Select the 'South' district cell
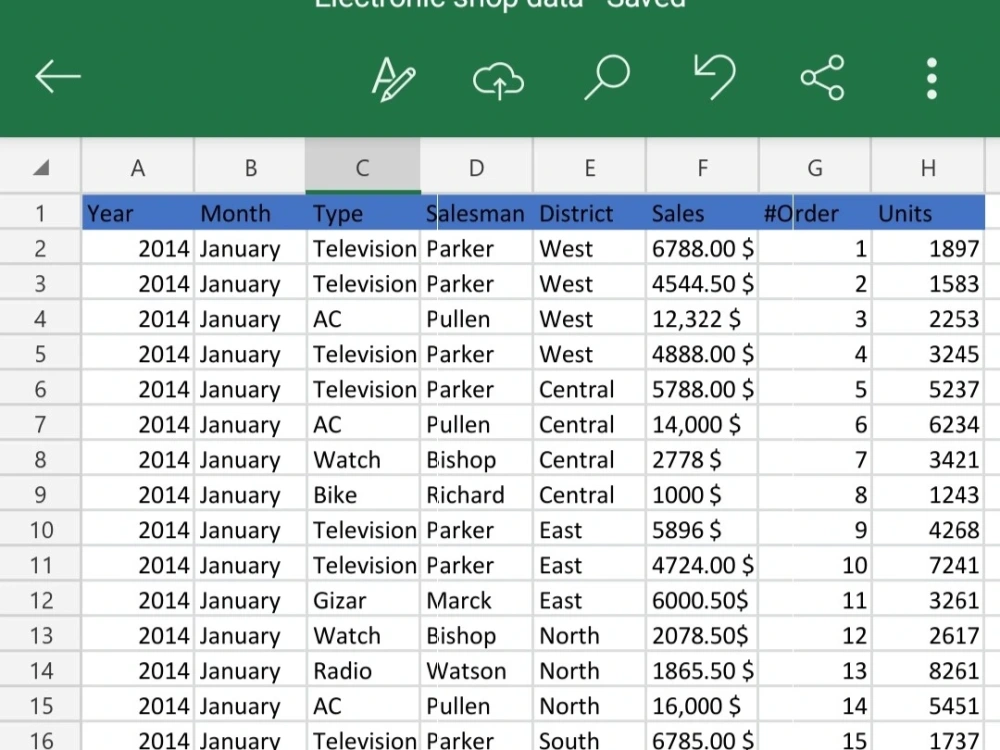Screen dimensions: 1000x750 (590, 739)
